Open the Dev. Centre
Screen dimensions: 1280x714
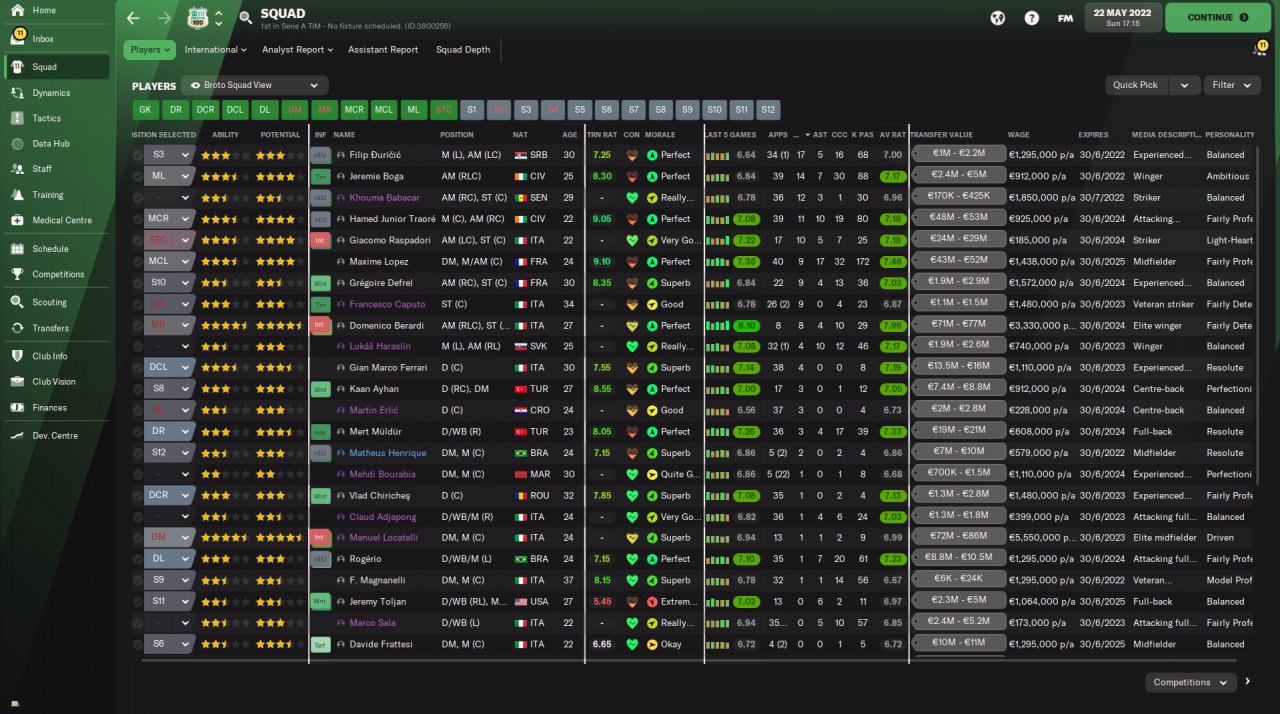55,436
